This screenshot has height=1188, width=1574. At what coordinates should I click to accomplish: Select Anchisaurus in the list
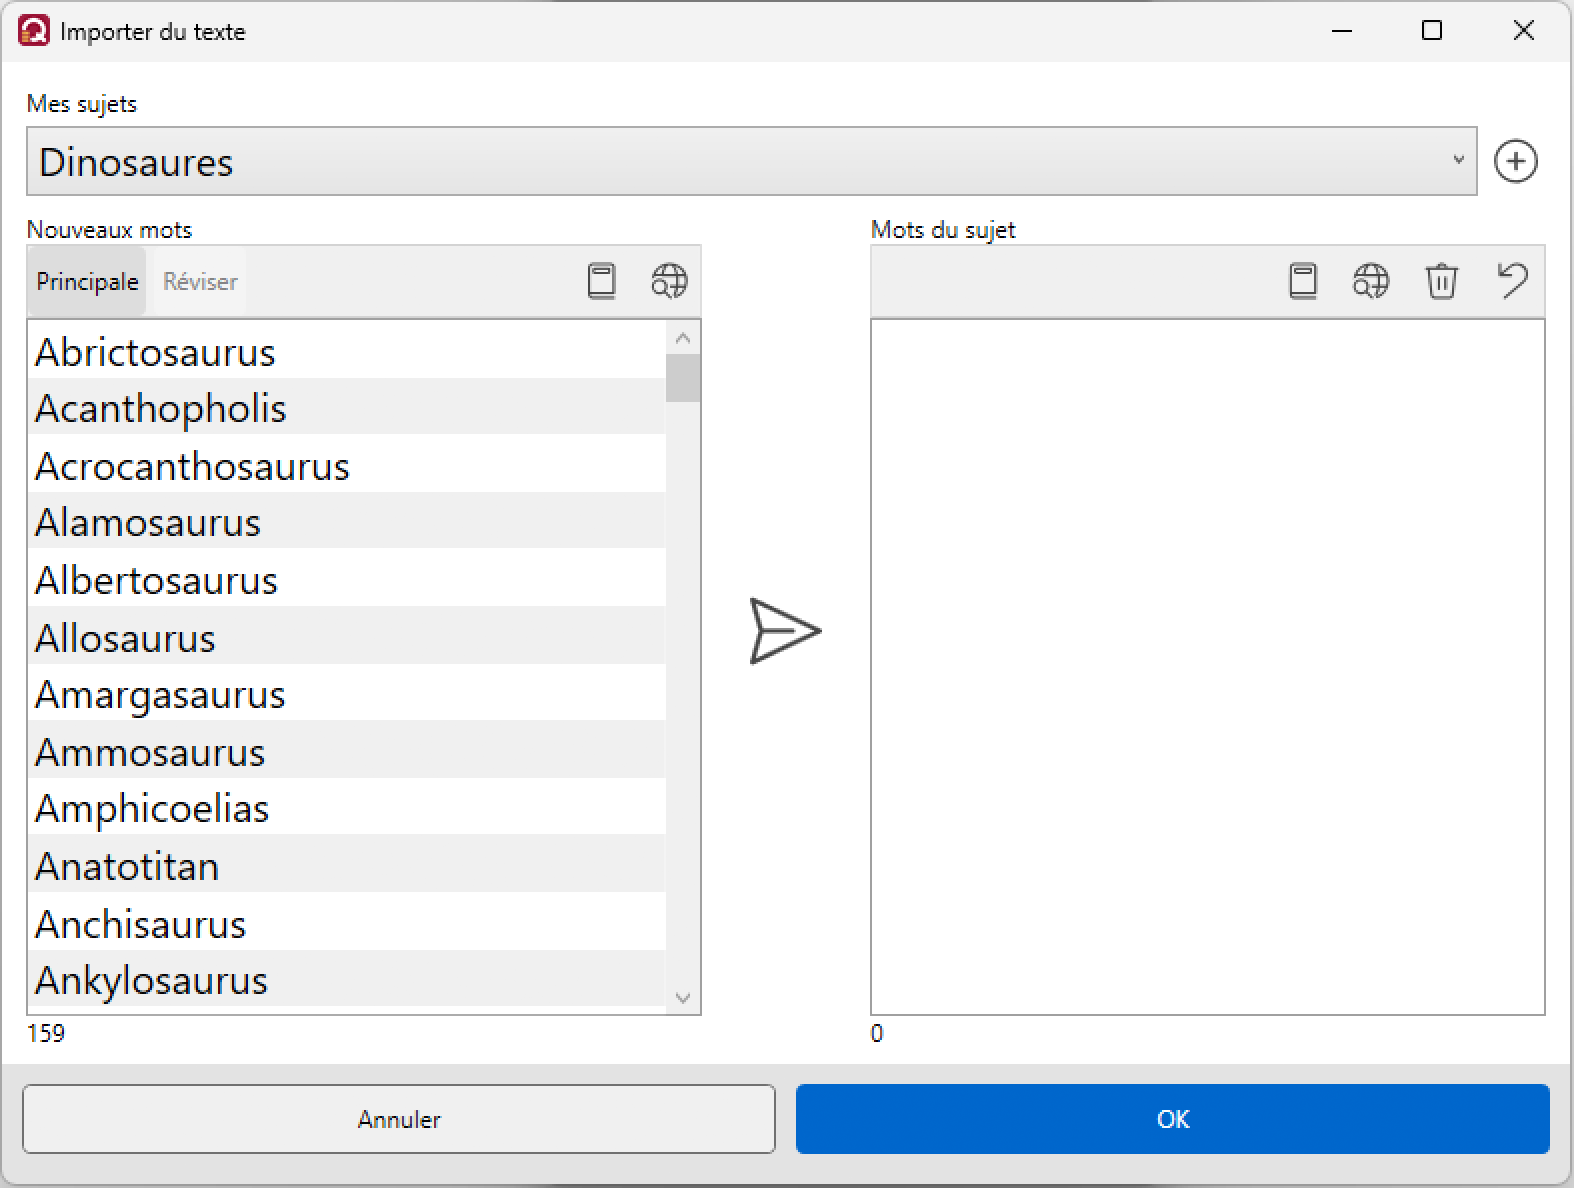pyautogui.click(x=347, y=923)
